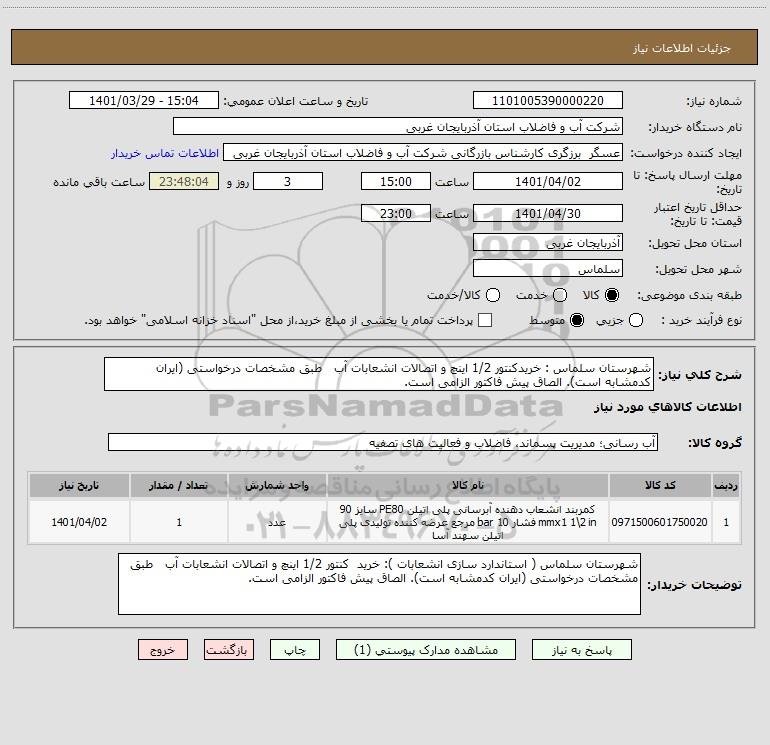Click the delivery city field سلماس

point(548,269)
